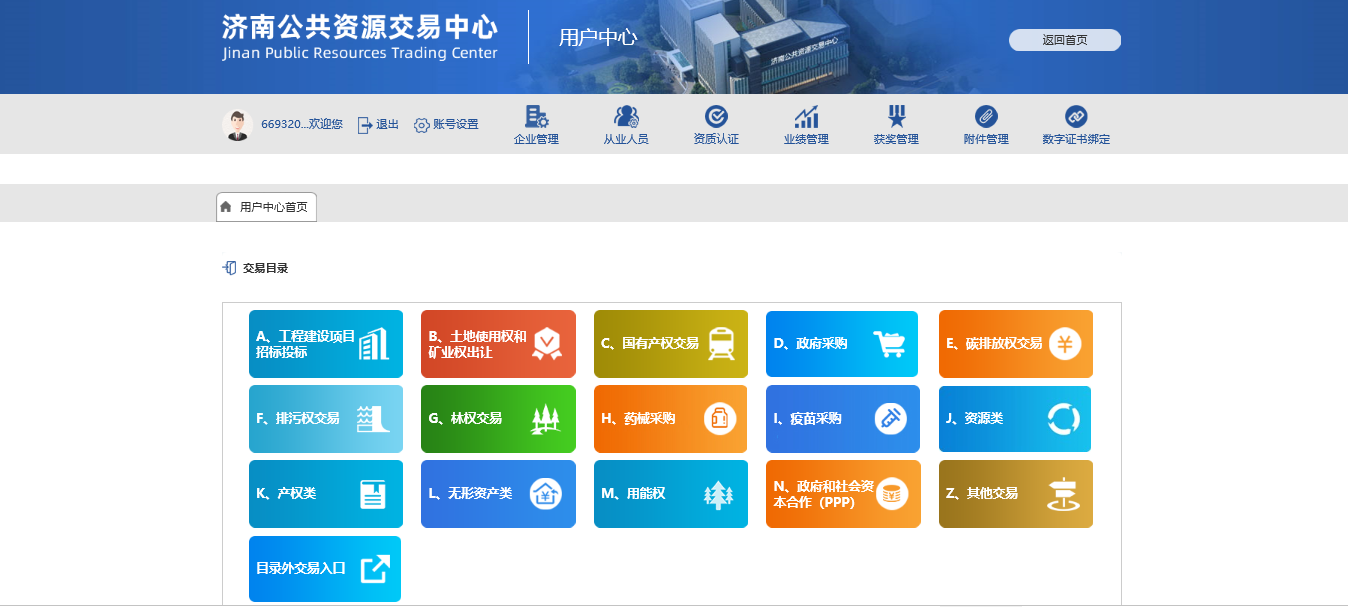
Task: Click the 资质认证 qualification certification icon
Action: point(716,117)
